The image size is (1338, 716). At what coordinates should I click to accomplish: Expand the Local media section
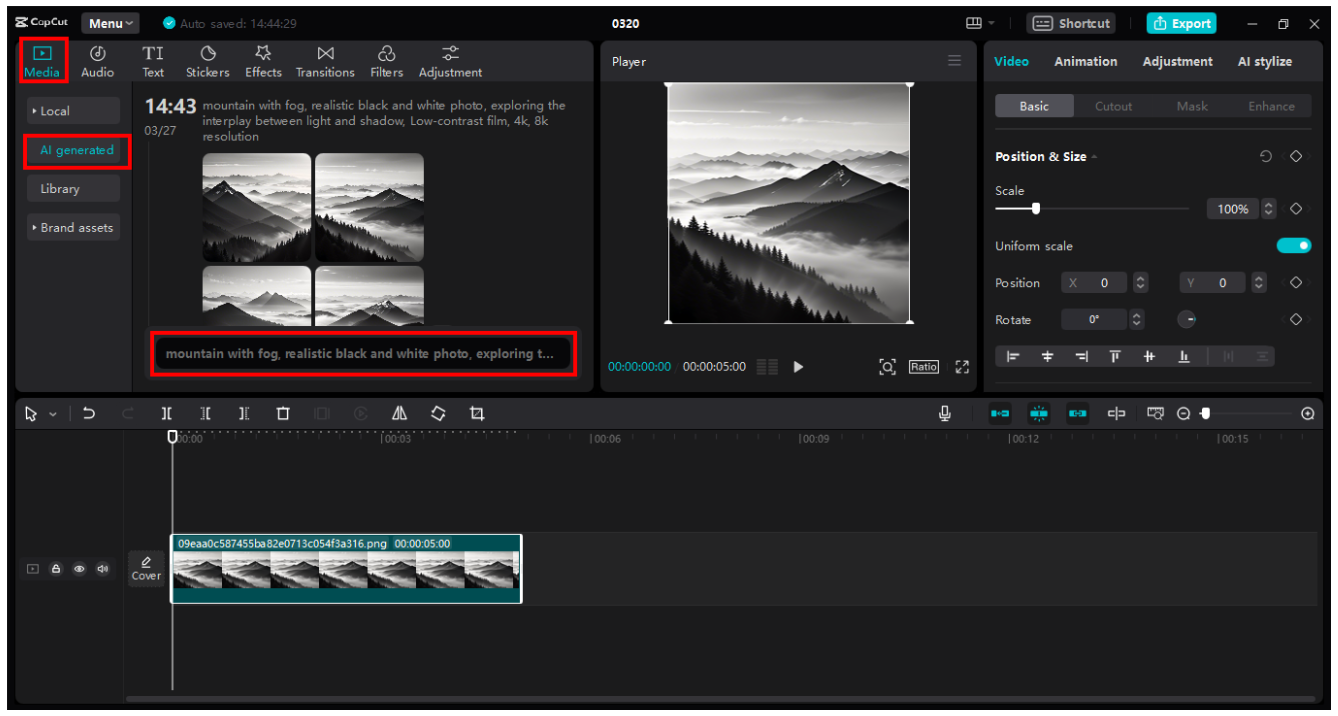(x=73, y=111)
